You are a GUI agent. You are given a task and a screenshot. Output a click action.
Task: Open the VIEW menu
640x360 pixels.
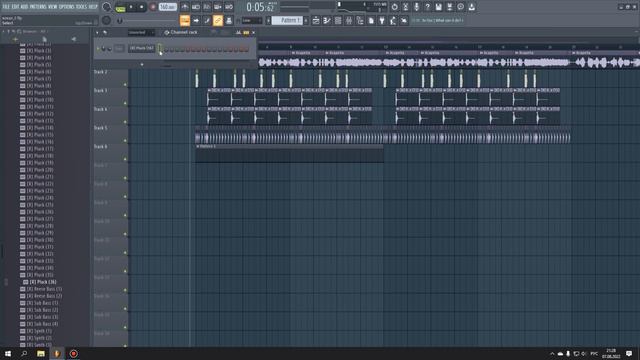(x=53, y=7)
